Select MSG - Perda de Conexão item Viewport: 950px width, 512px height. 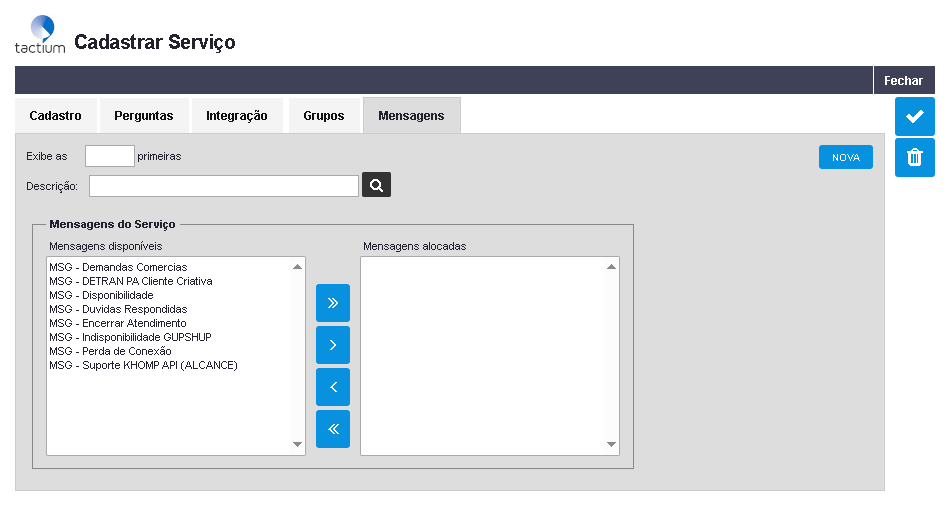tap(110, 351)
